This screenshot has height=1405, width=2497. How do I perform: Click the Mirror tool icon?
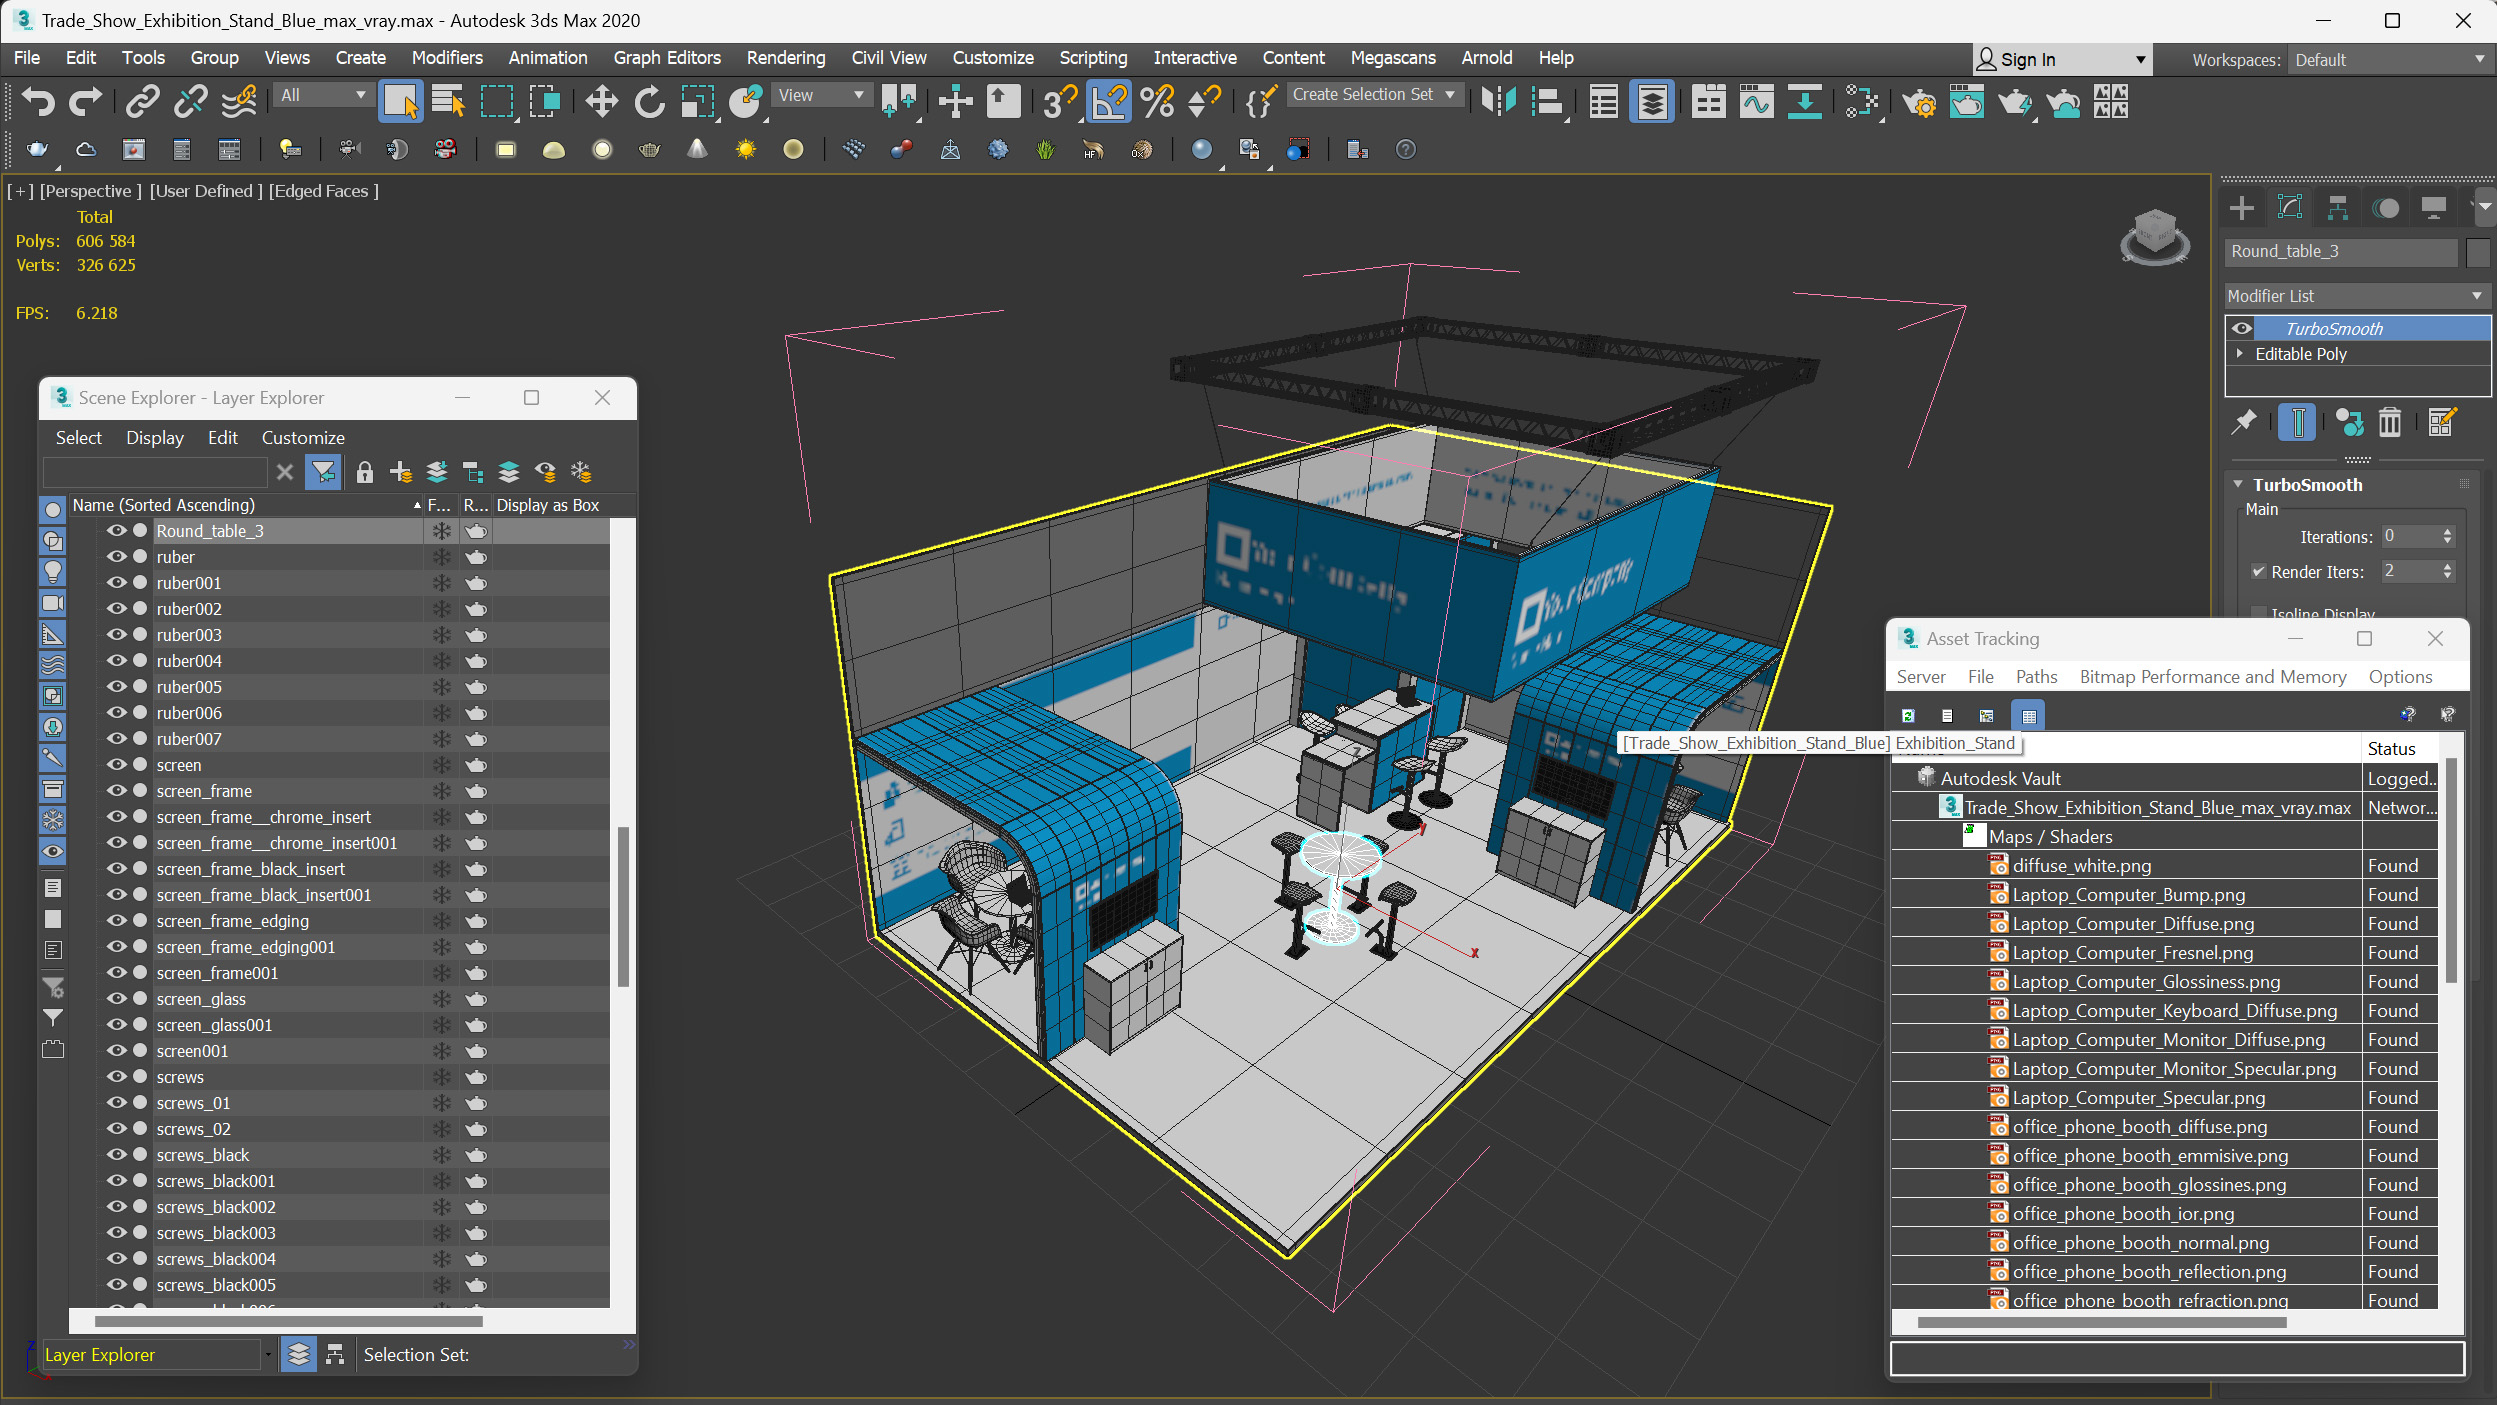(x=1498, y=101)
